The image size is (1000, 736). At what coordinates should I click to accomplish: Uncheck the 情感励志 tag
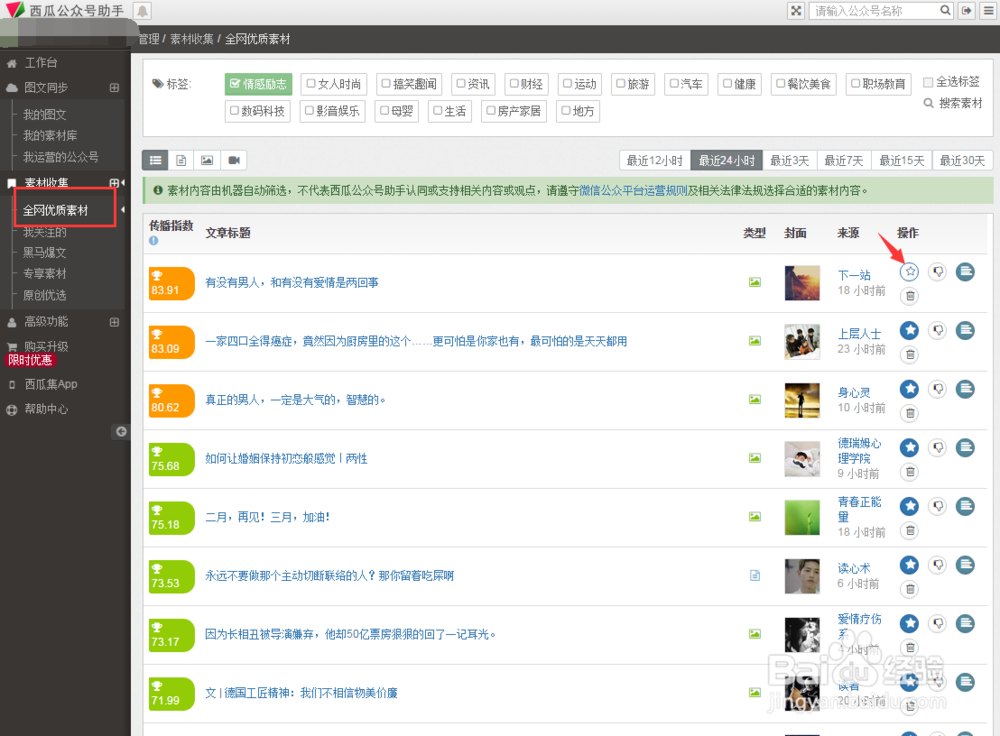coord(258,84)
